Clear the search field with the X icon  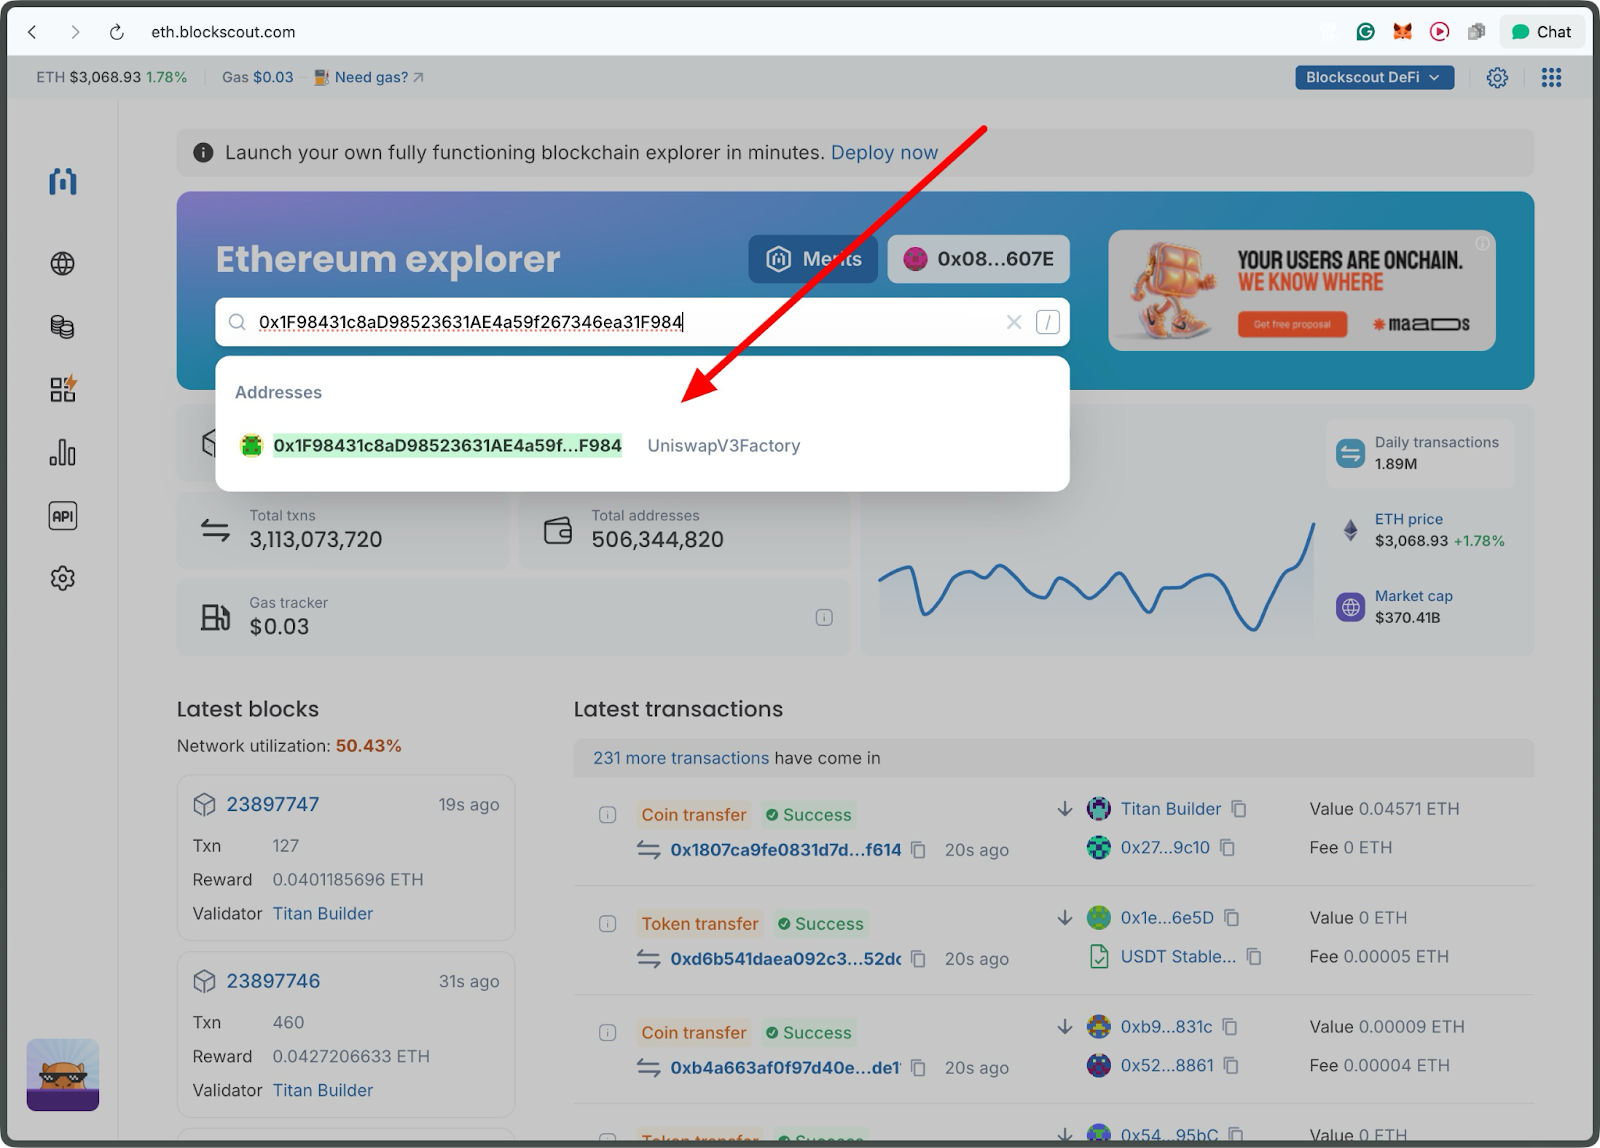[1014, 322]
